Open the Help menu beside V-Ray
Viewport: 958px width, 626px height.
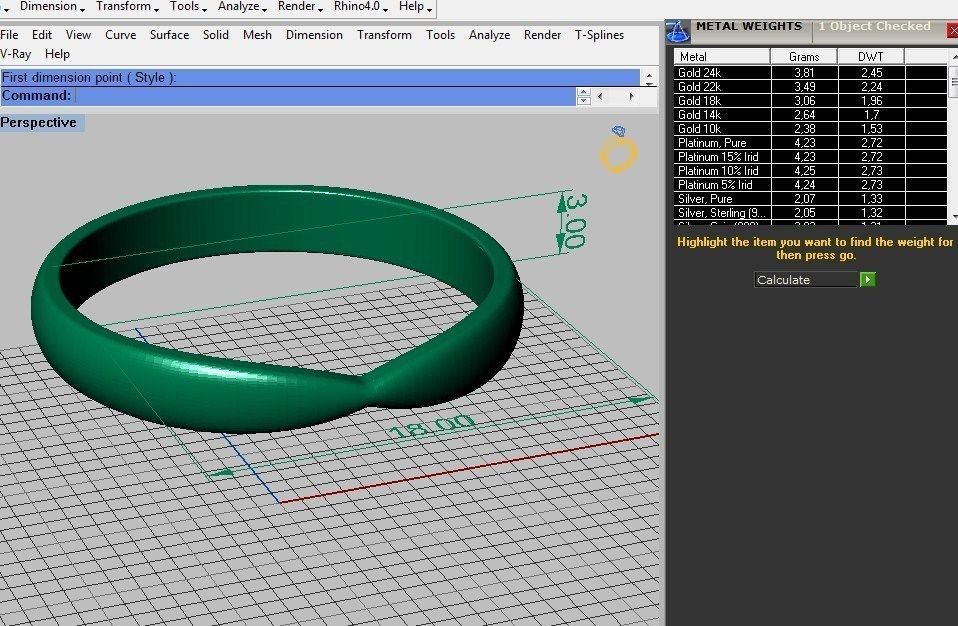pos(57,54)
